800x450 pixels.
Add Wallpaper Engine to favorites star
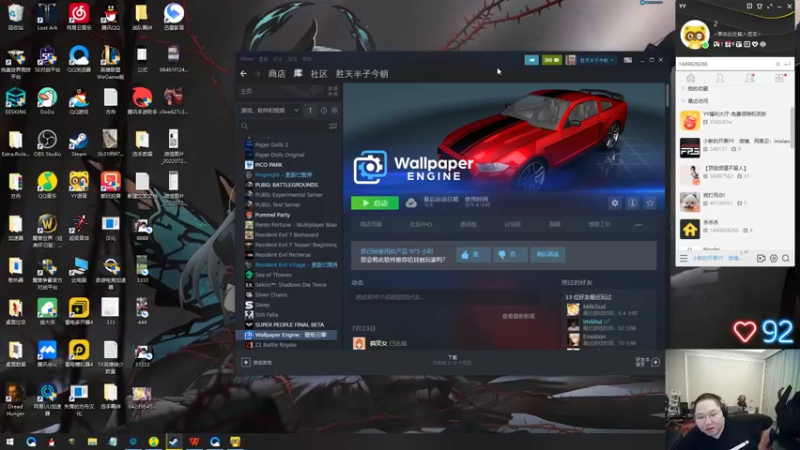pyautogui.click(x=649, y=203)
